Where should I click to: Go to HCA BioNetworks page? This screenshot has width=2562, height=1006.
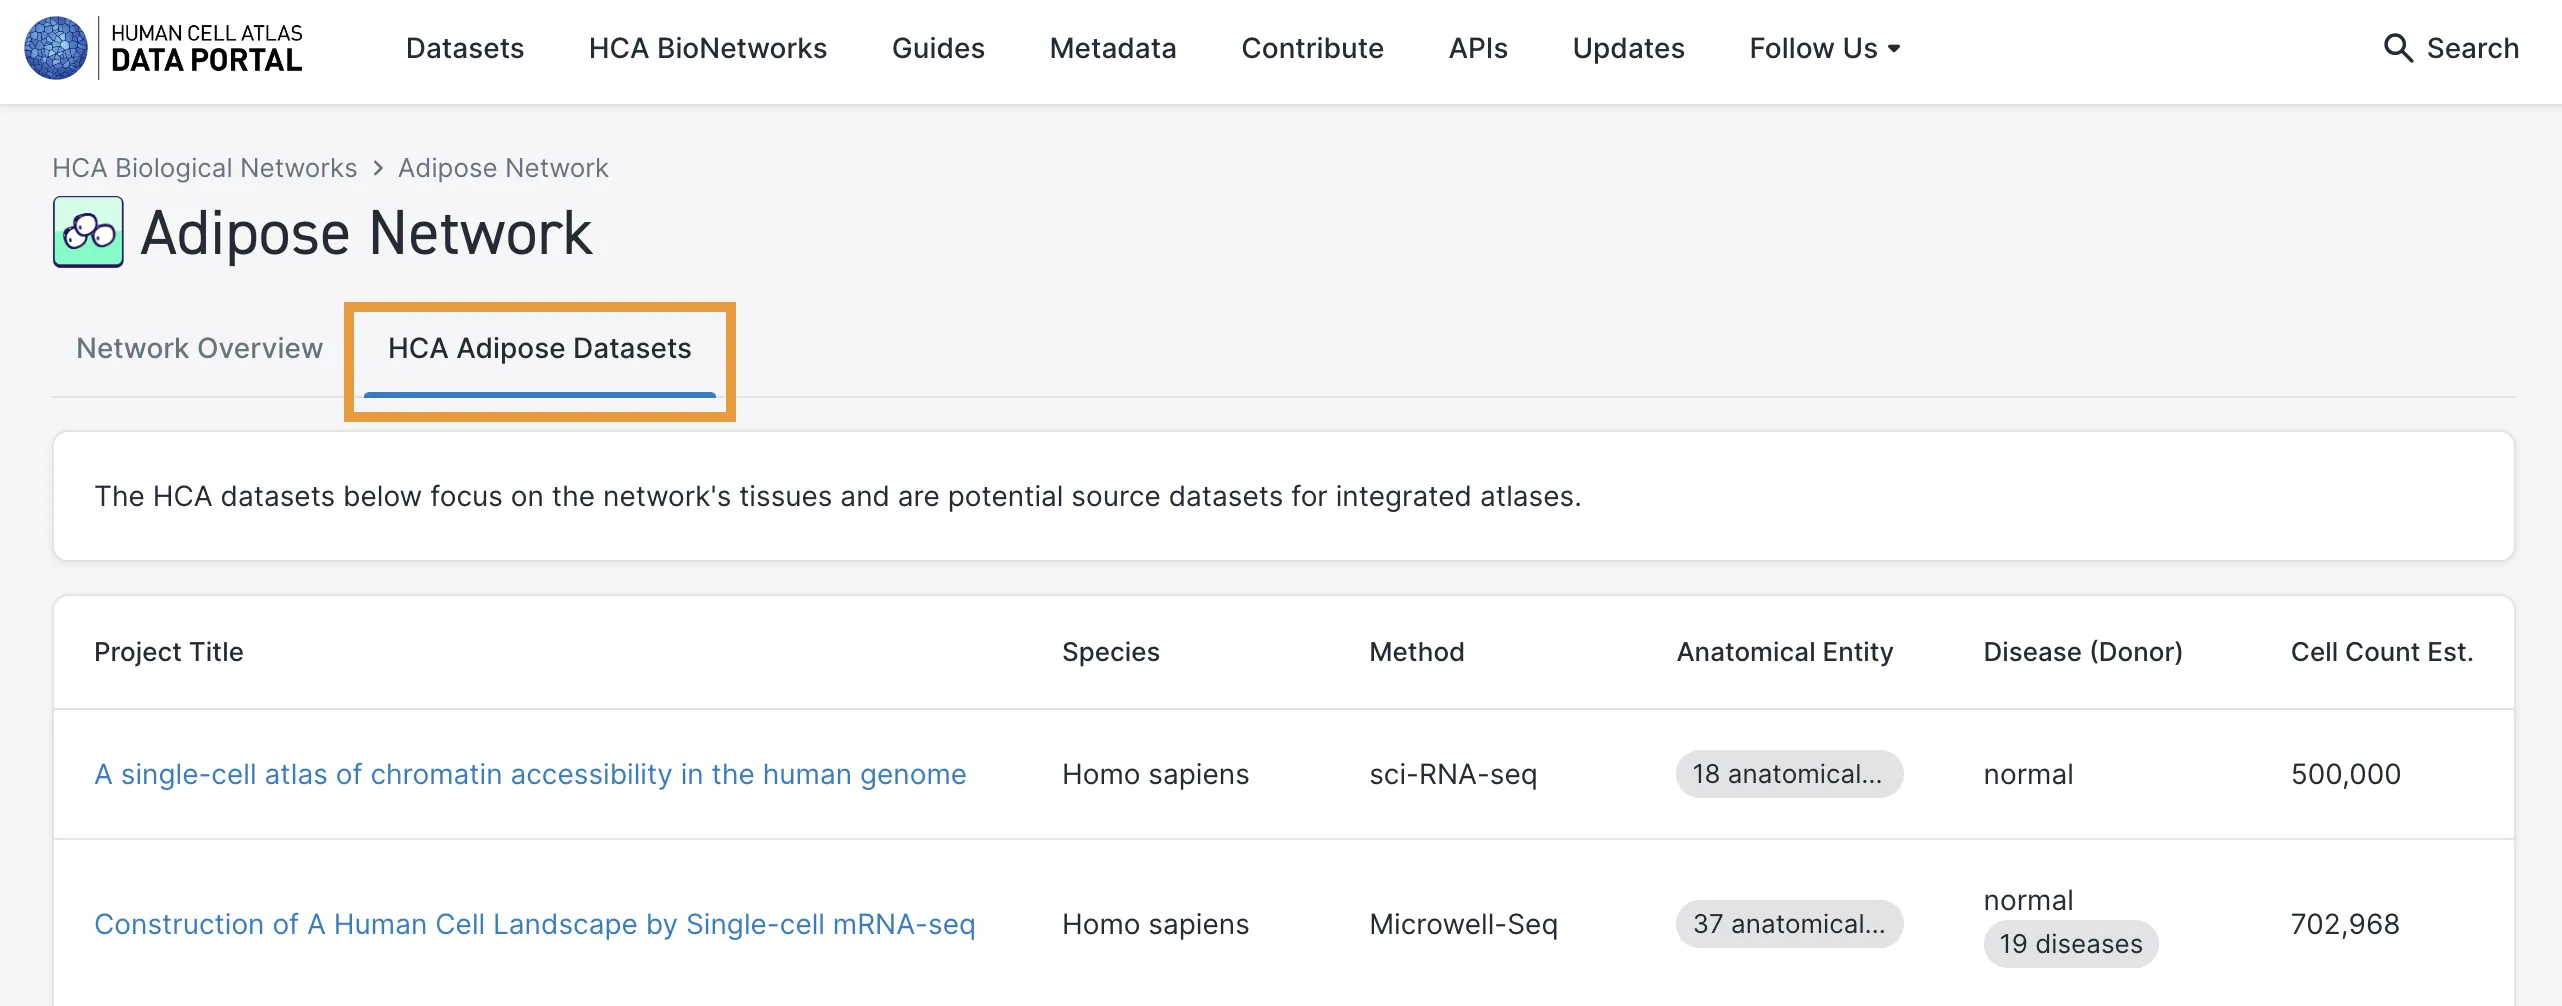[x=707, y=48]
